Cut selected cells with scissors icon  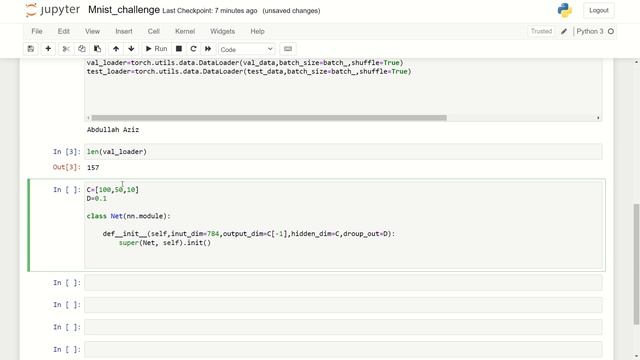point(66,49)
